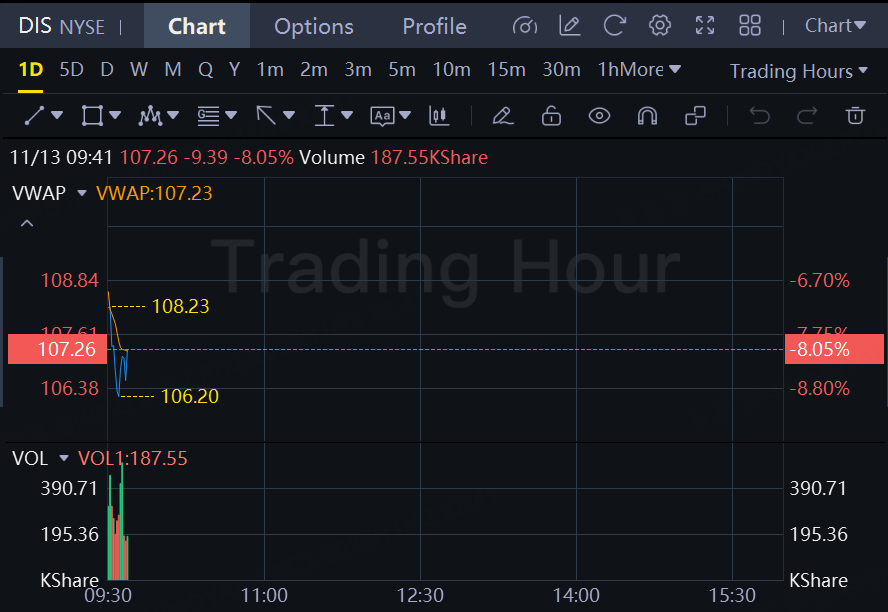The width and height of the screenshot is (888, 612).
Task: Select the 10m interval
Action: coord(451,70)
